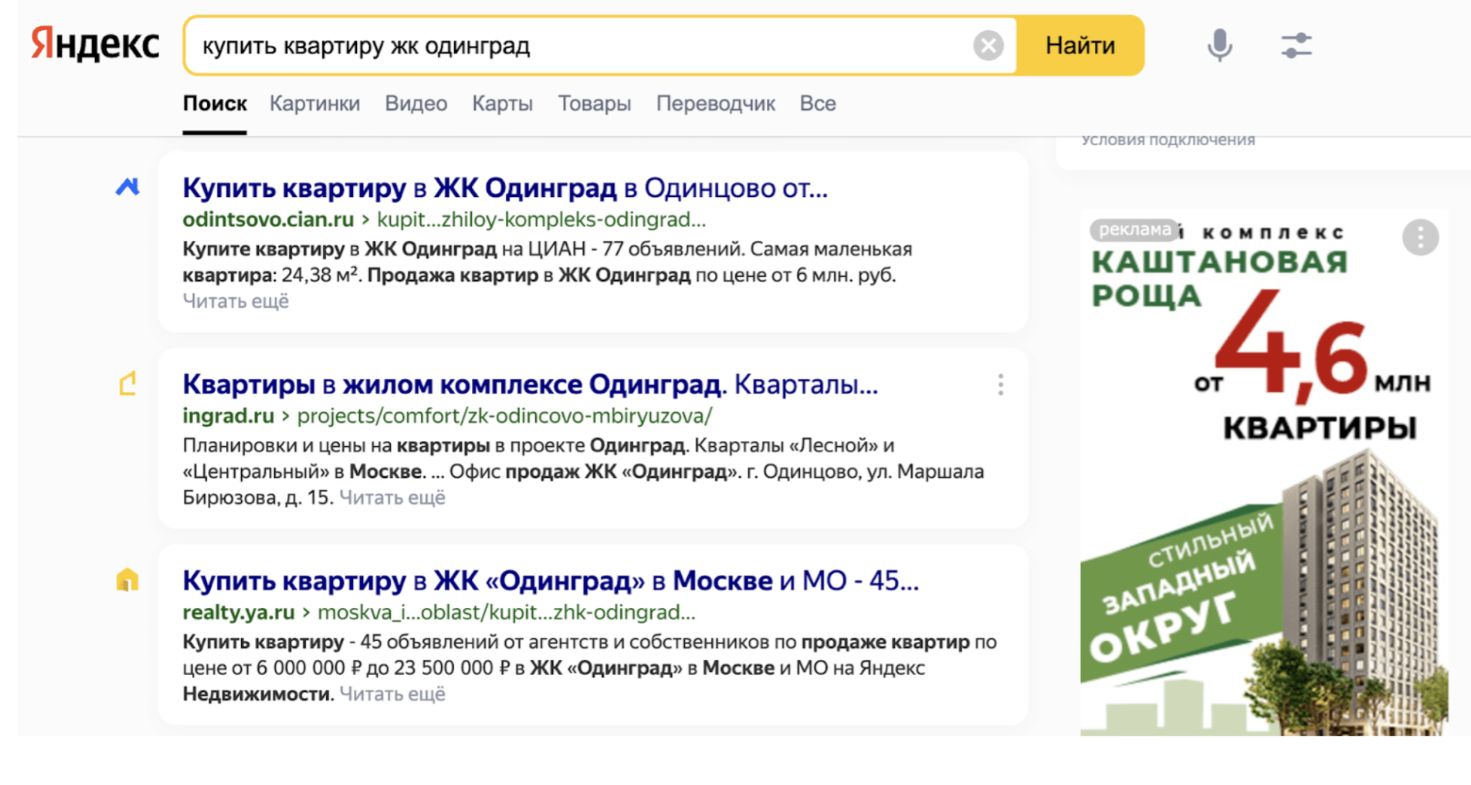Click moskva_i…oblast/kupit…zhk-odingrad path link
The image size is (1471, 785).
(506, 612)
